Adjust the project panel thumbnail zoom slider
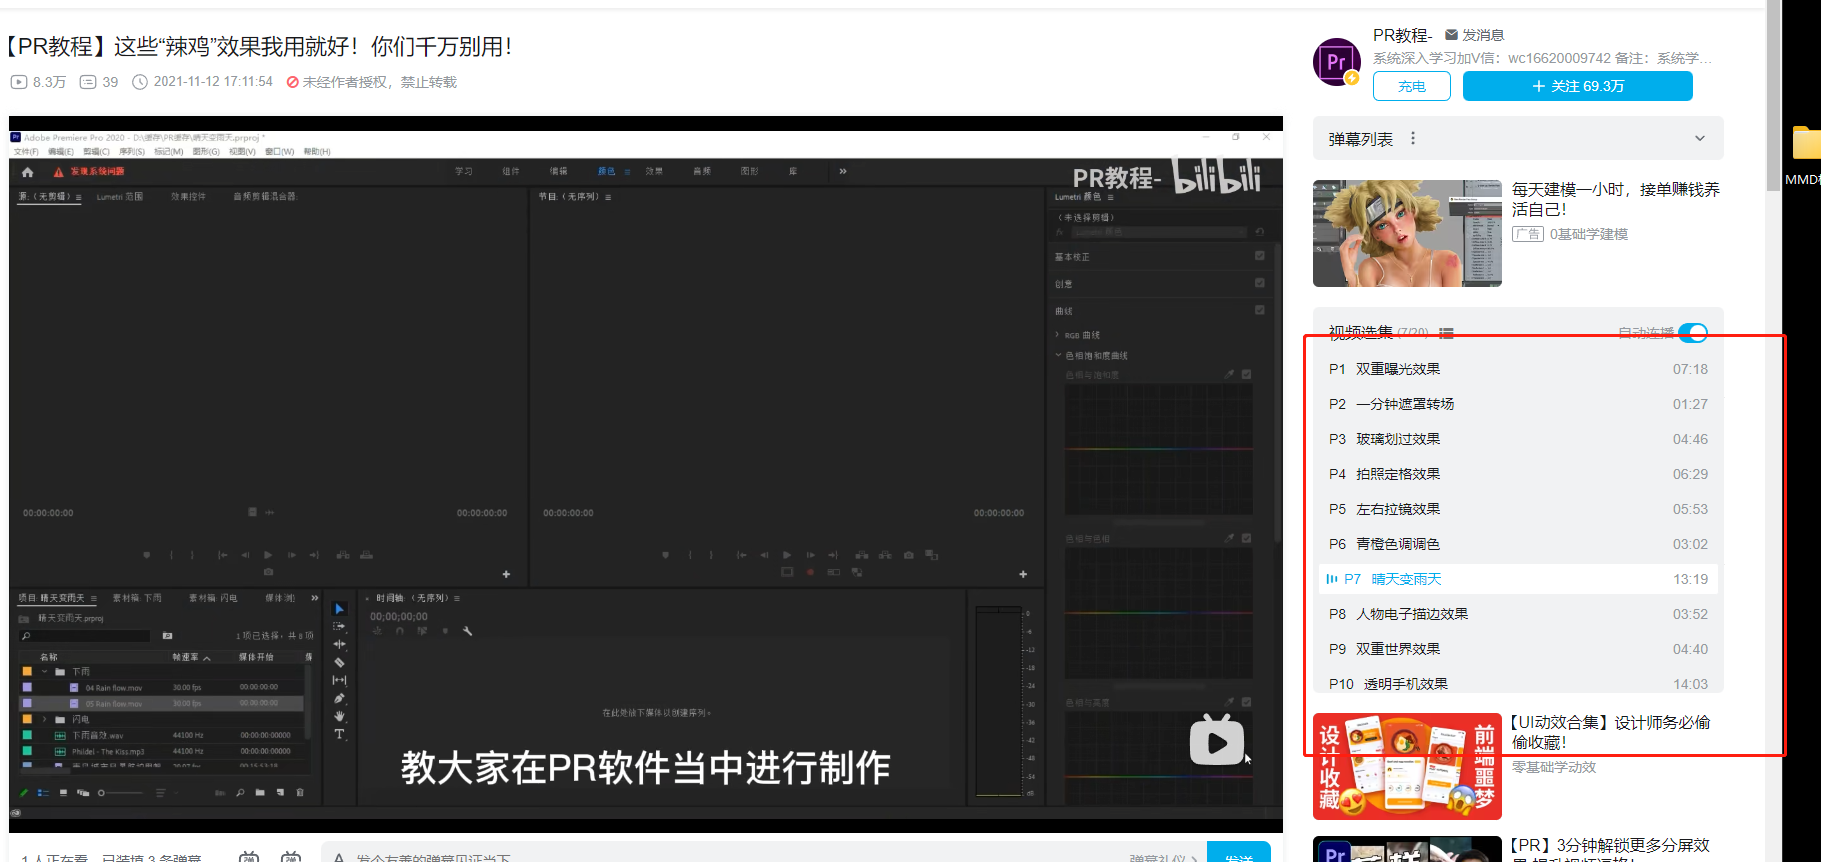The height and width of the screenshot is (862, 1821). [x=120, y=793]
